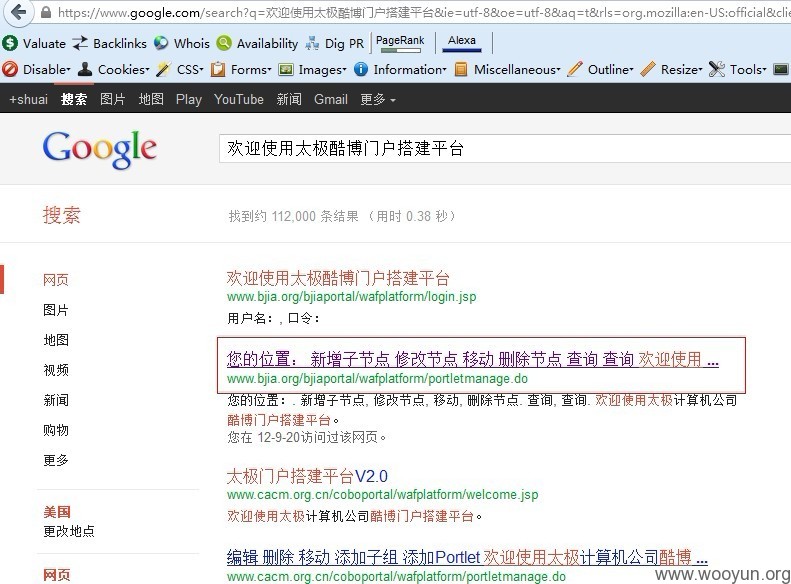Click the Forms clipboard icon

(218, 69)
